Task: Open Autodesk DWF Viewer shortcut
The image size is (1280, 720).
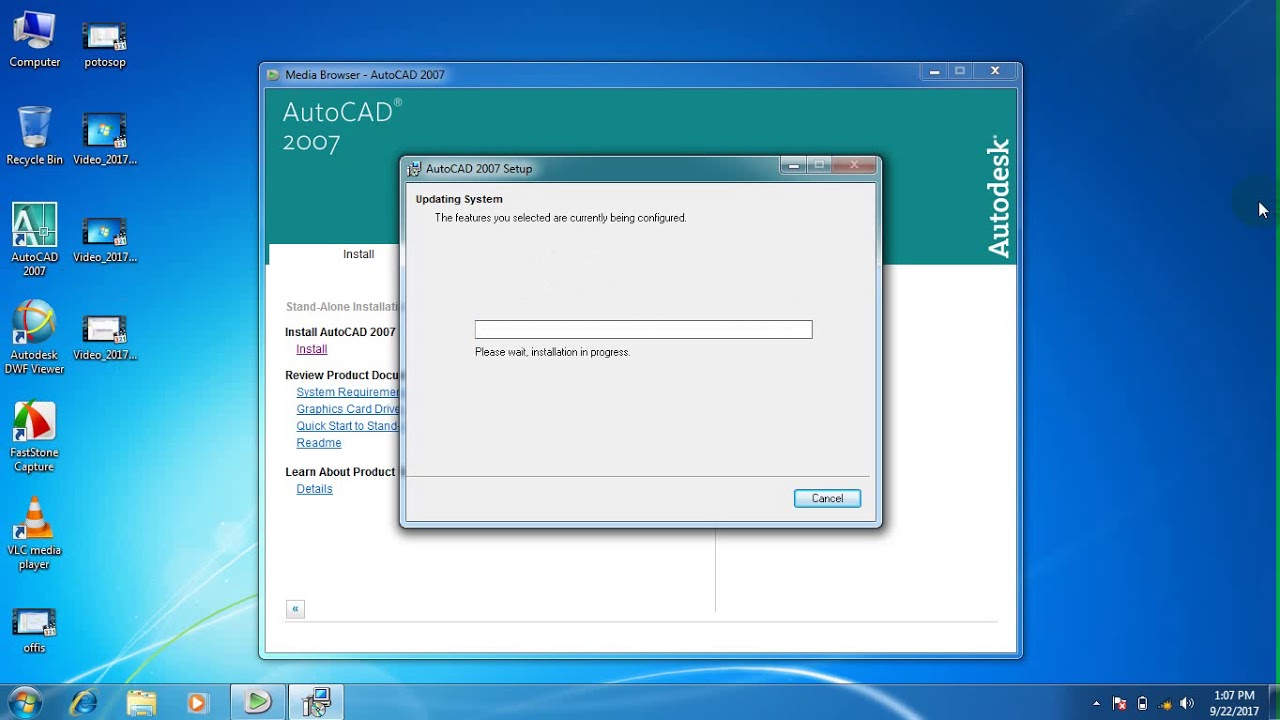Action: (35, 338)
